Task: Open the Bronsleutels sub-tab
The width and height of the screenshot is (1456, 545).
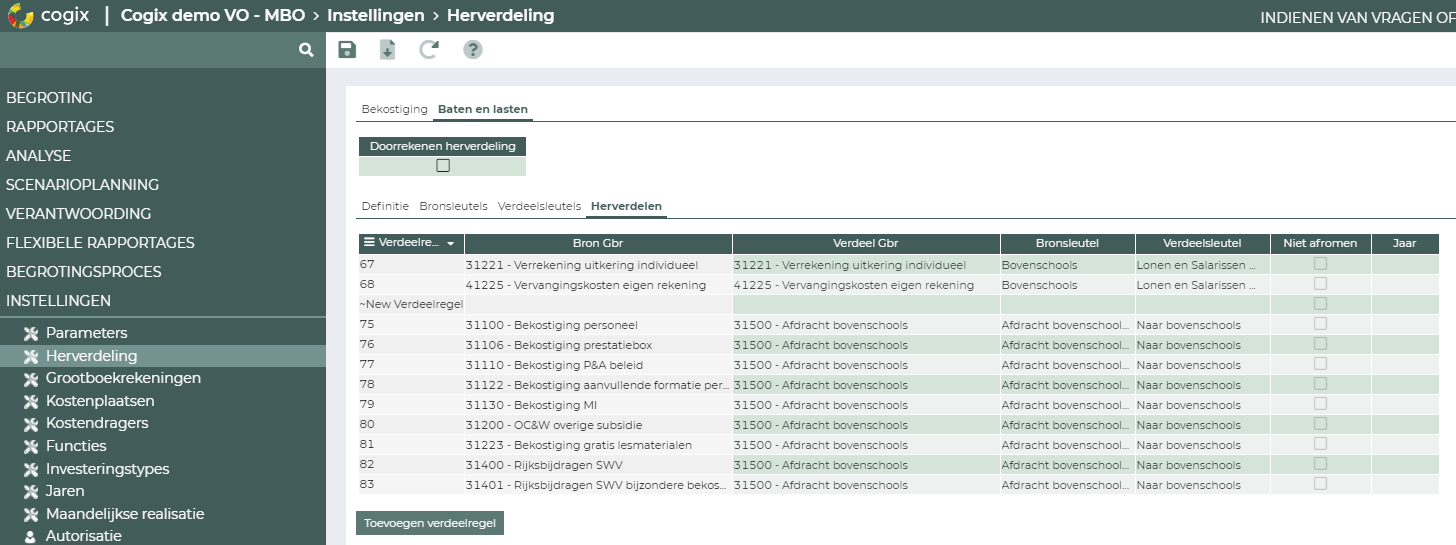Action: point(453,206)
